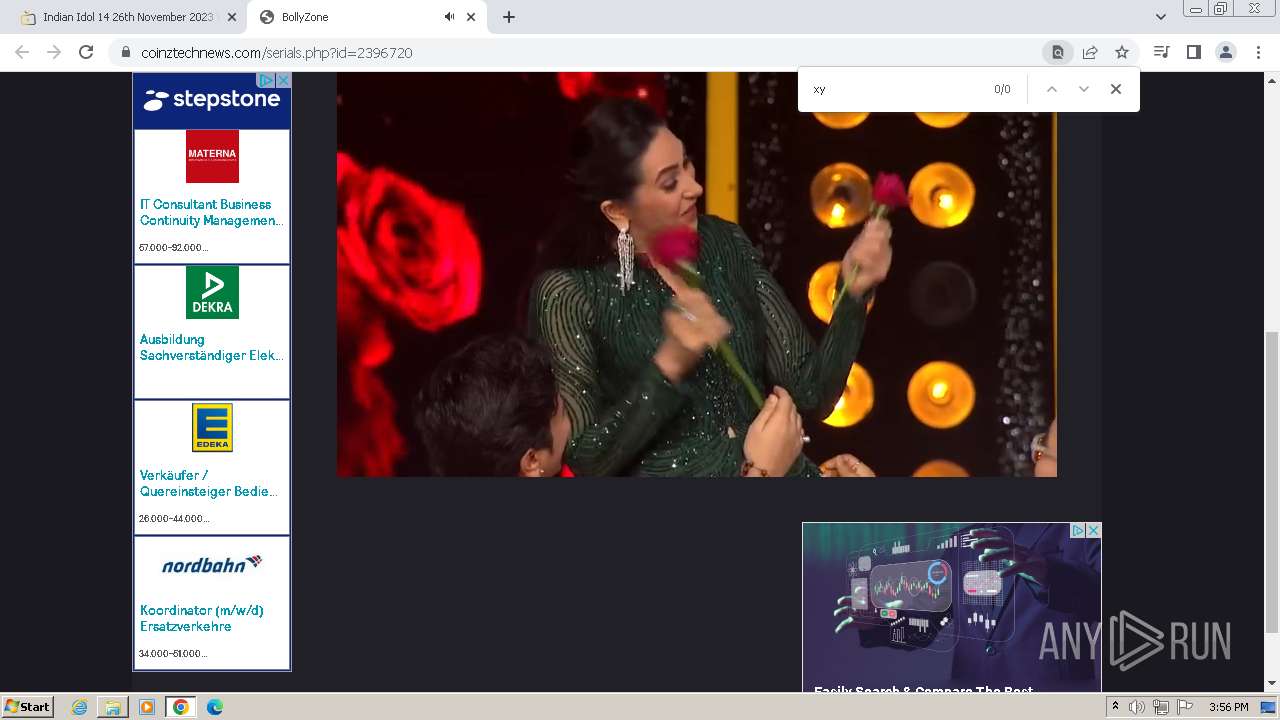Screen dimensions: 1280x720
Task: Open the volume control in tray
Action: click(x=1137, y=707)
